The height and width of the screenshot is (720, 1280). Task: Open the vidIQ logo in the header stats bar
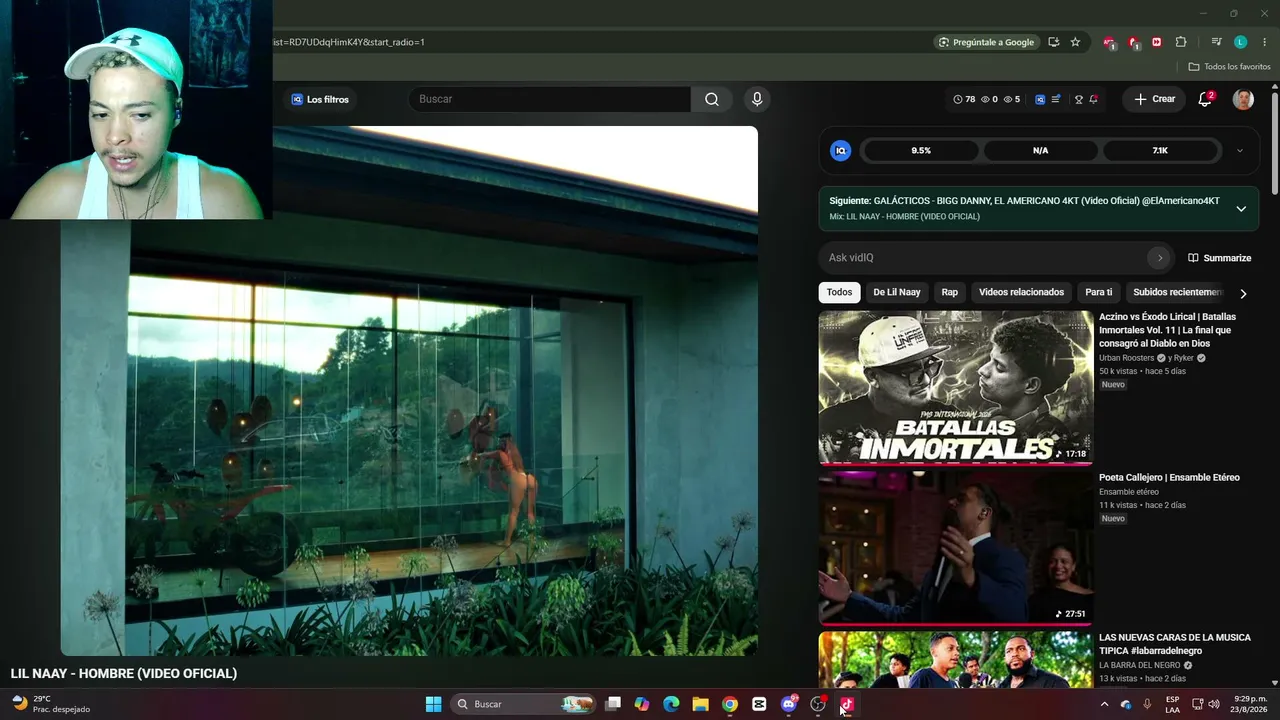click(x=1040, y=99)
